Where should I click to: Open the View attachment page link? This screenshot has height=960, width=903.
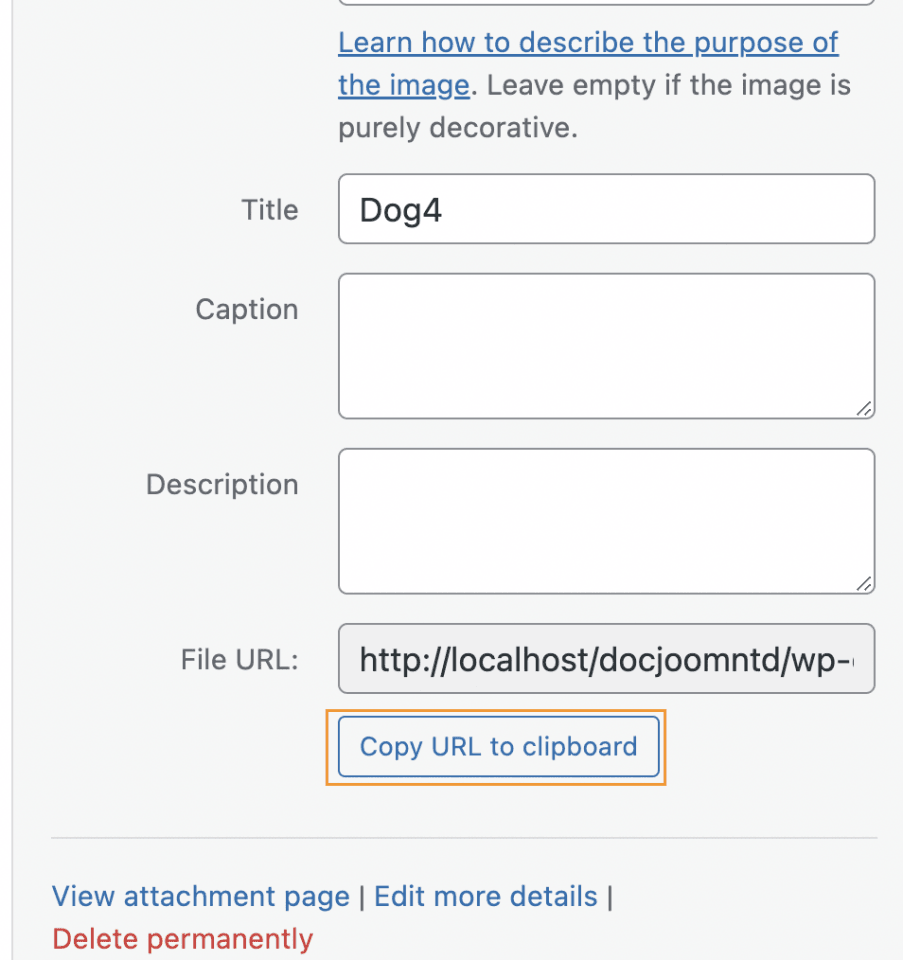point(200,897)
